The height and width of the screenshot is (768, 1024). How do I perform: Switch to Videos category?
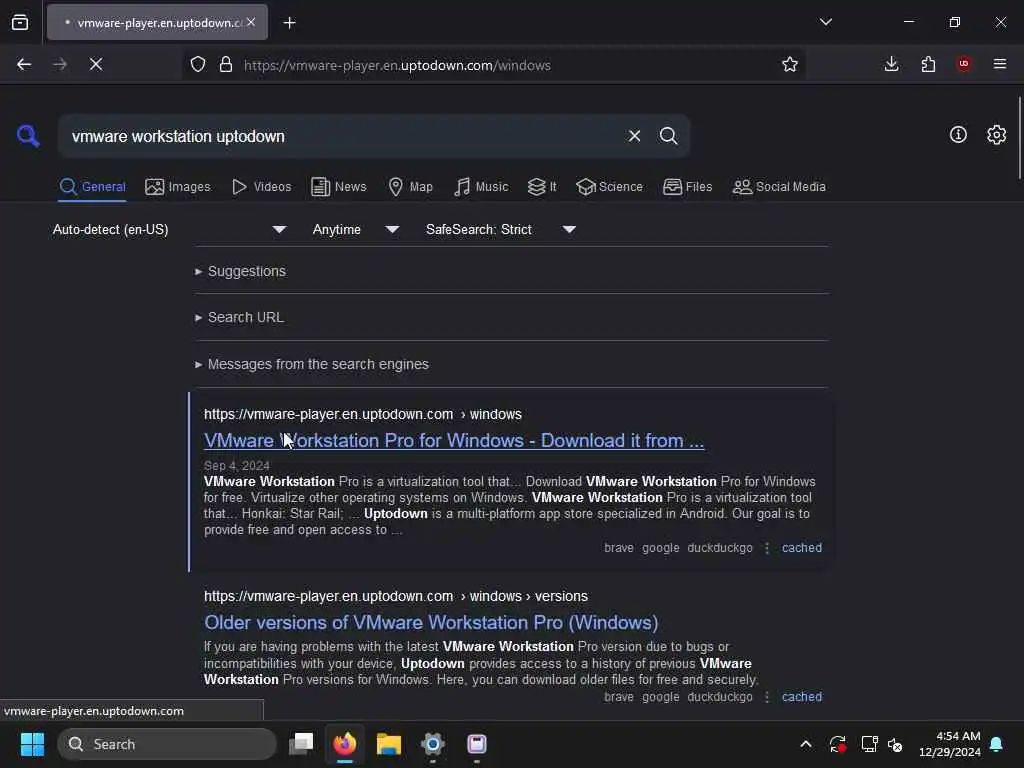(x=262, y=187)
